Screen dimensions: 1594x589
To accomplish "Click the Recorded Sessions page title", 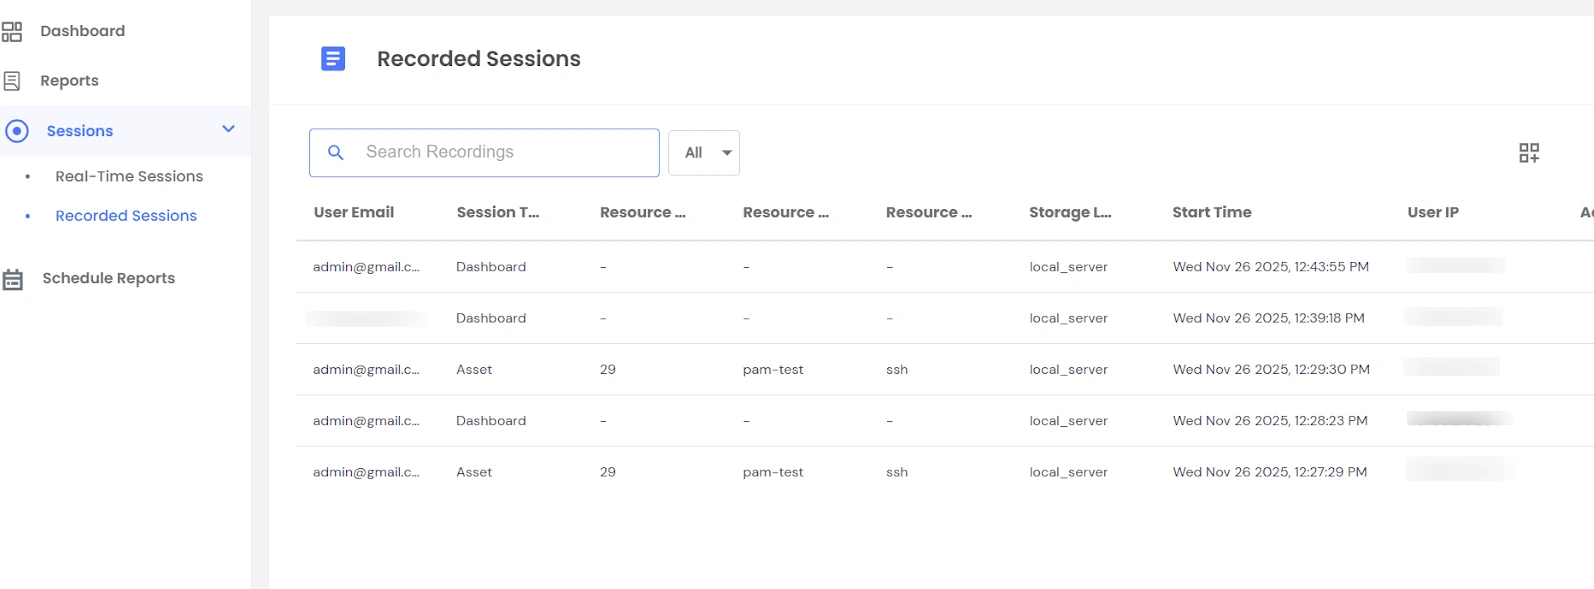I will pos(479,59).
